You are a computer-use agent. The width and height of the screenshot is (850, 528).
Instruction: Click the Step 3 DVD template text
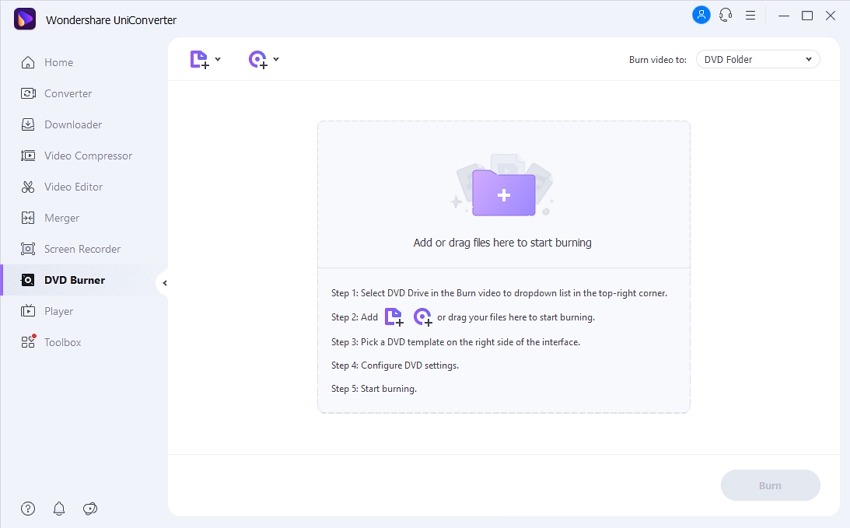(x=455, y=342)
